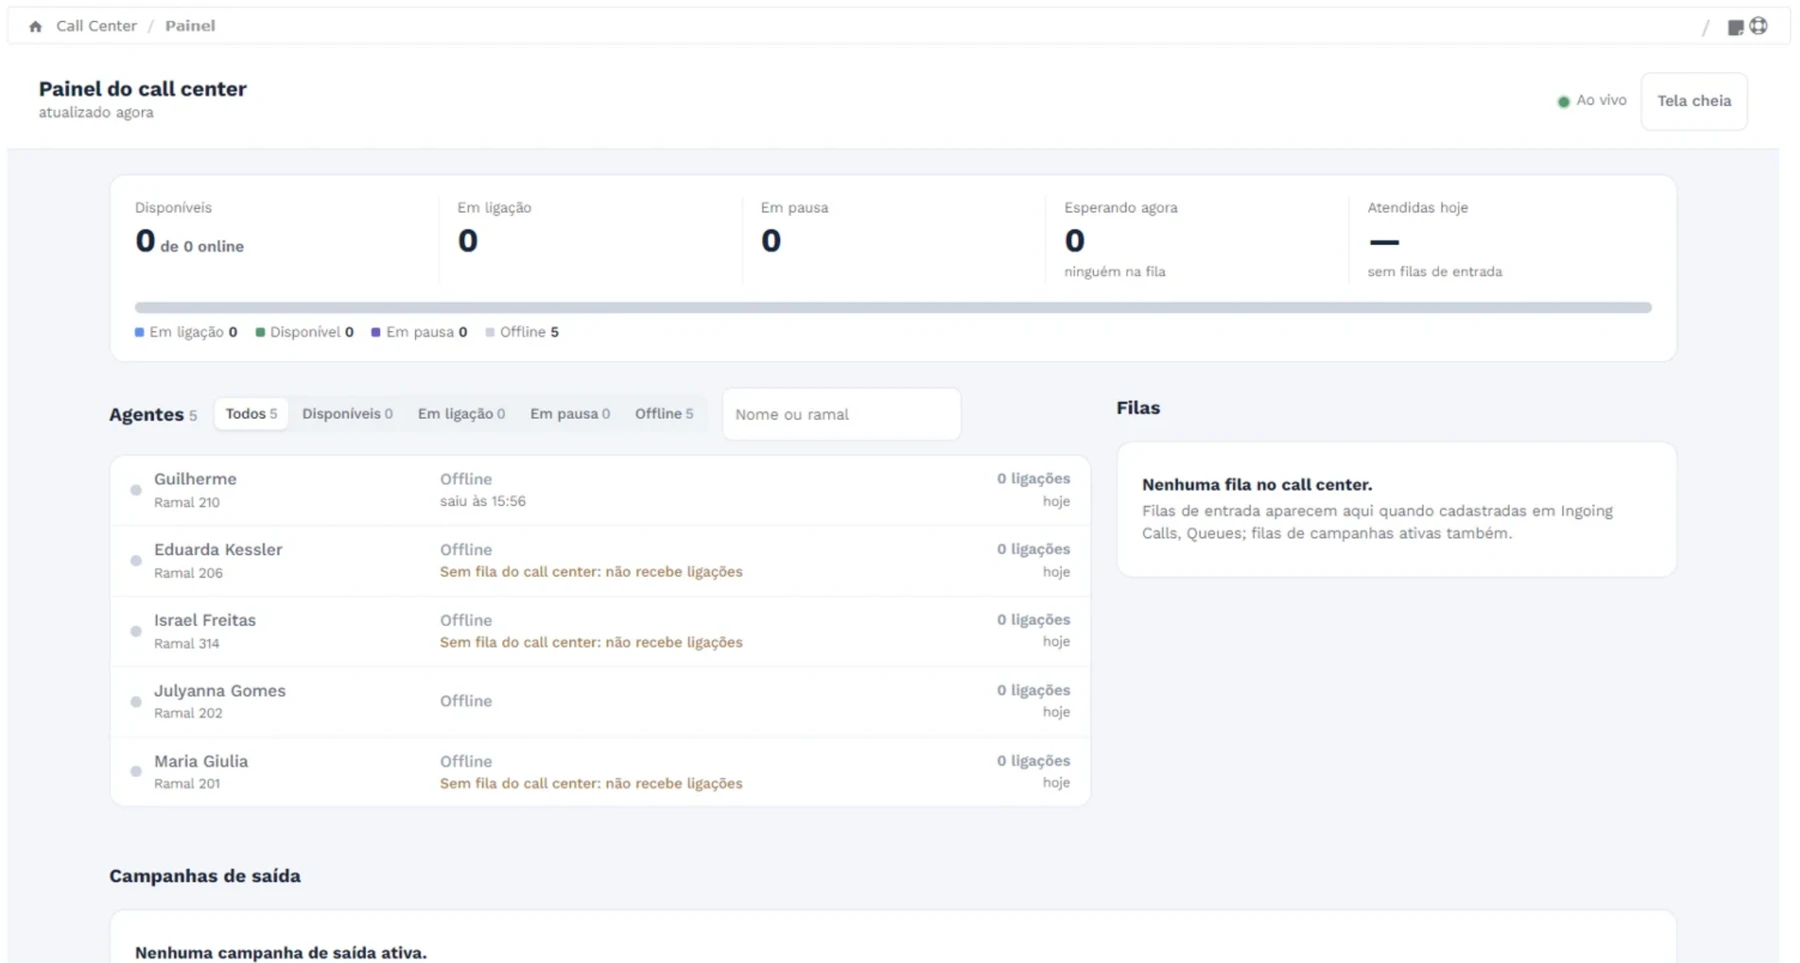Select the Todos agent filter tab

point(251,414)
